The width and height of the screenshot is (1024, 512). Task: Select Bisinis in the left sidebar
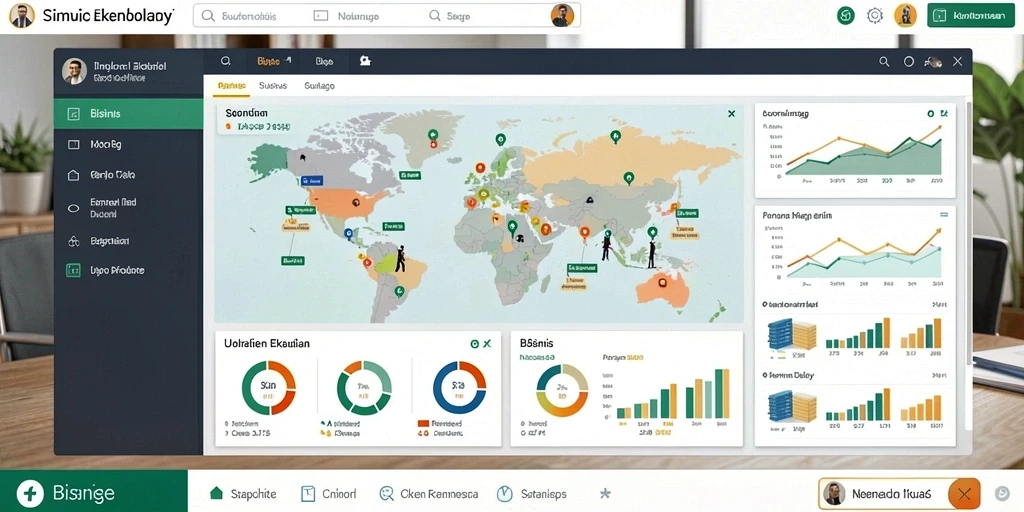[129, 114]
